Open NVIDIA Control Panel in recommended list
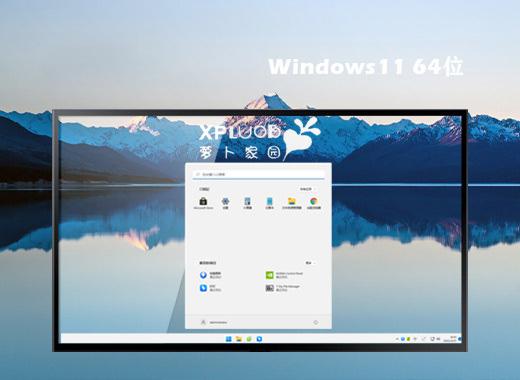520x380 pixels. tap(284, 275)
